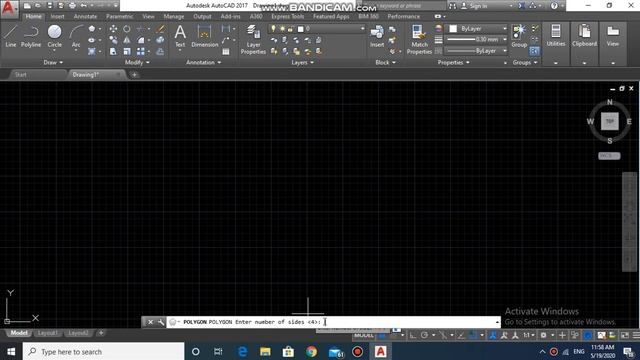Image resolution: width=640 pixels, height=360 pixels.
Task: Toggle Polar tracking in status bar
Action: coord(424,336)
